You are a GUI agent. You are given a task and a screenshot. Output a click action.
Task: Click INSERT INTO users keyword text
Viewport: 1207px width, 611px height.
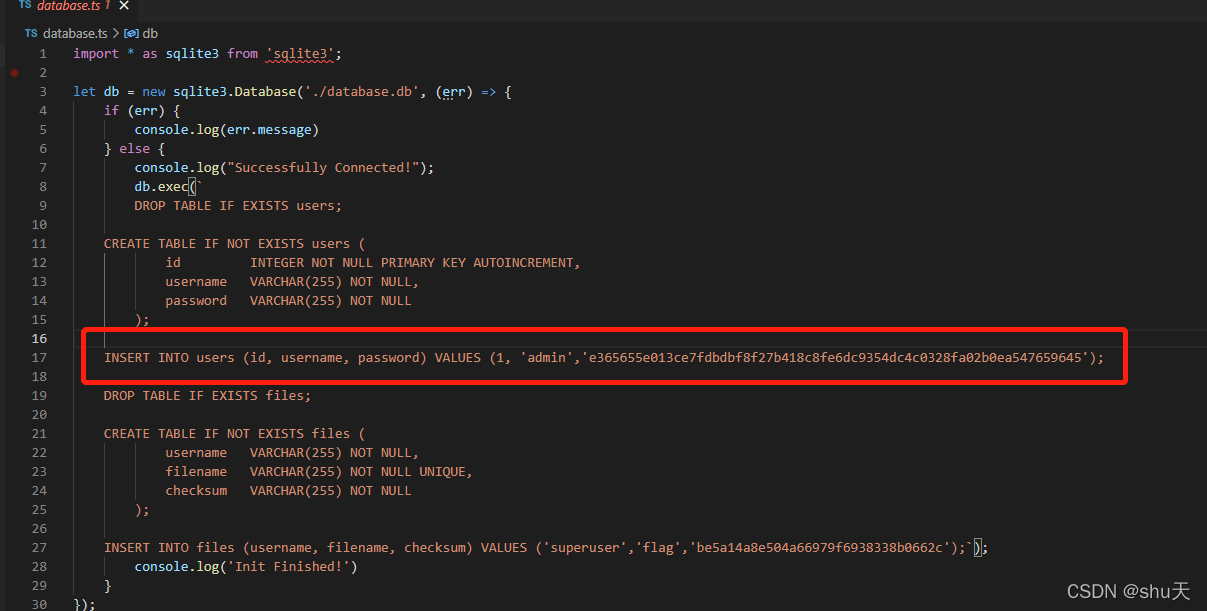[169, 358]
